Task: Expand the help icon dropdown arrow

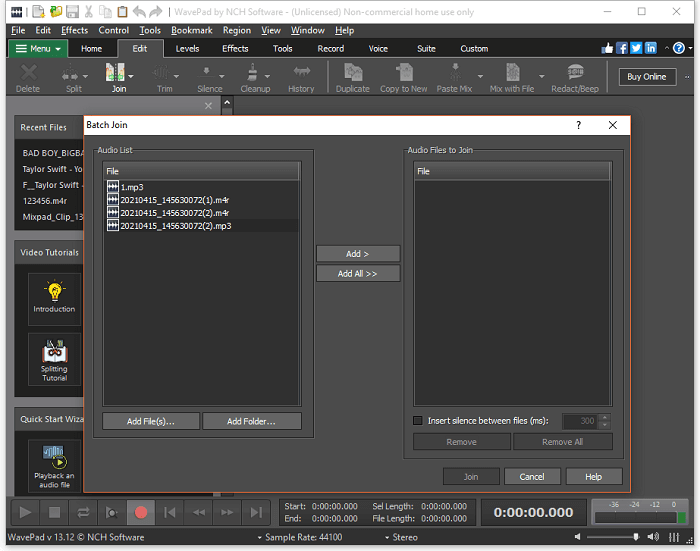Action: point(690,48)
